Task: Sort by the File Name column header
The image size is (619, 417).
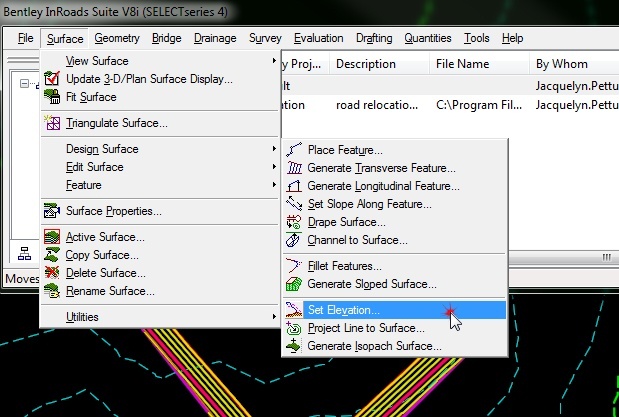Action: tap(479, 64)
